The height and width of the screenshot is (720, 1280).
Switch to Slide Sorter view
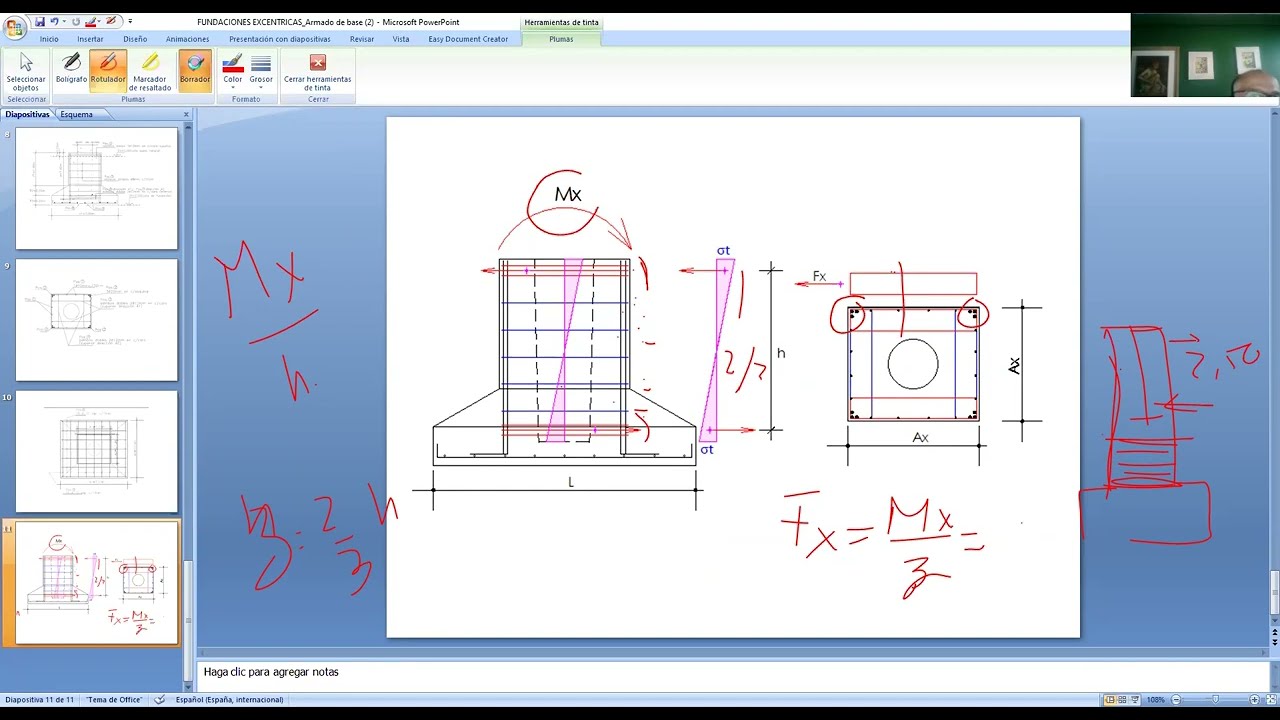[1123, 700]
